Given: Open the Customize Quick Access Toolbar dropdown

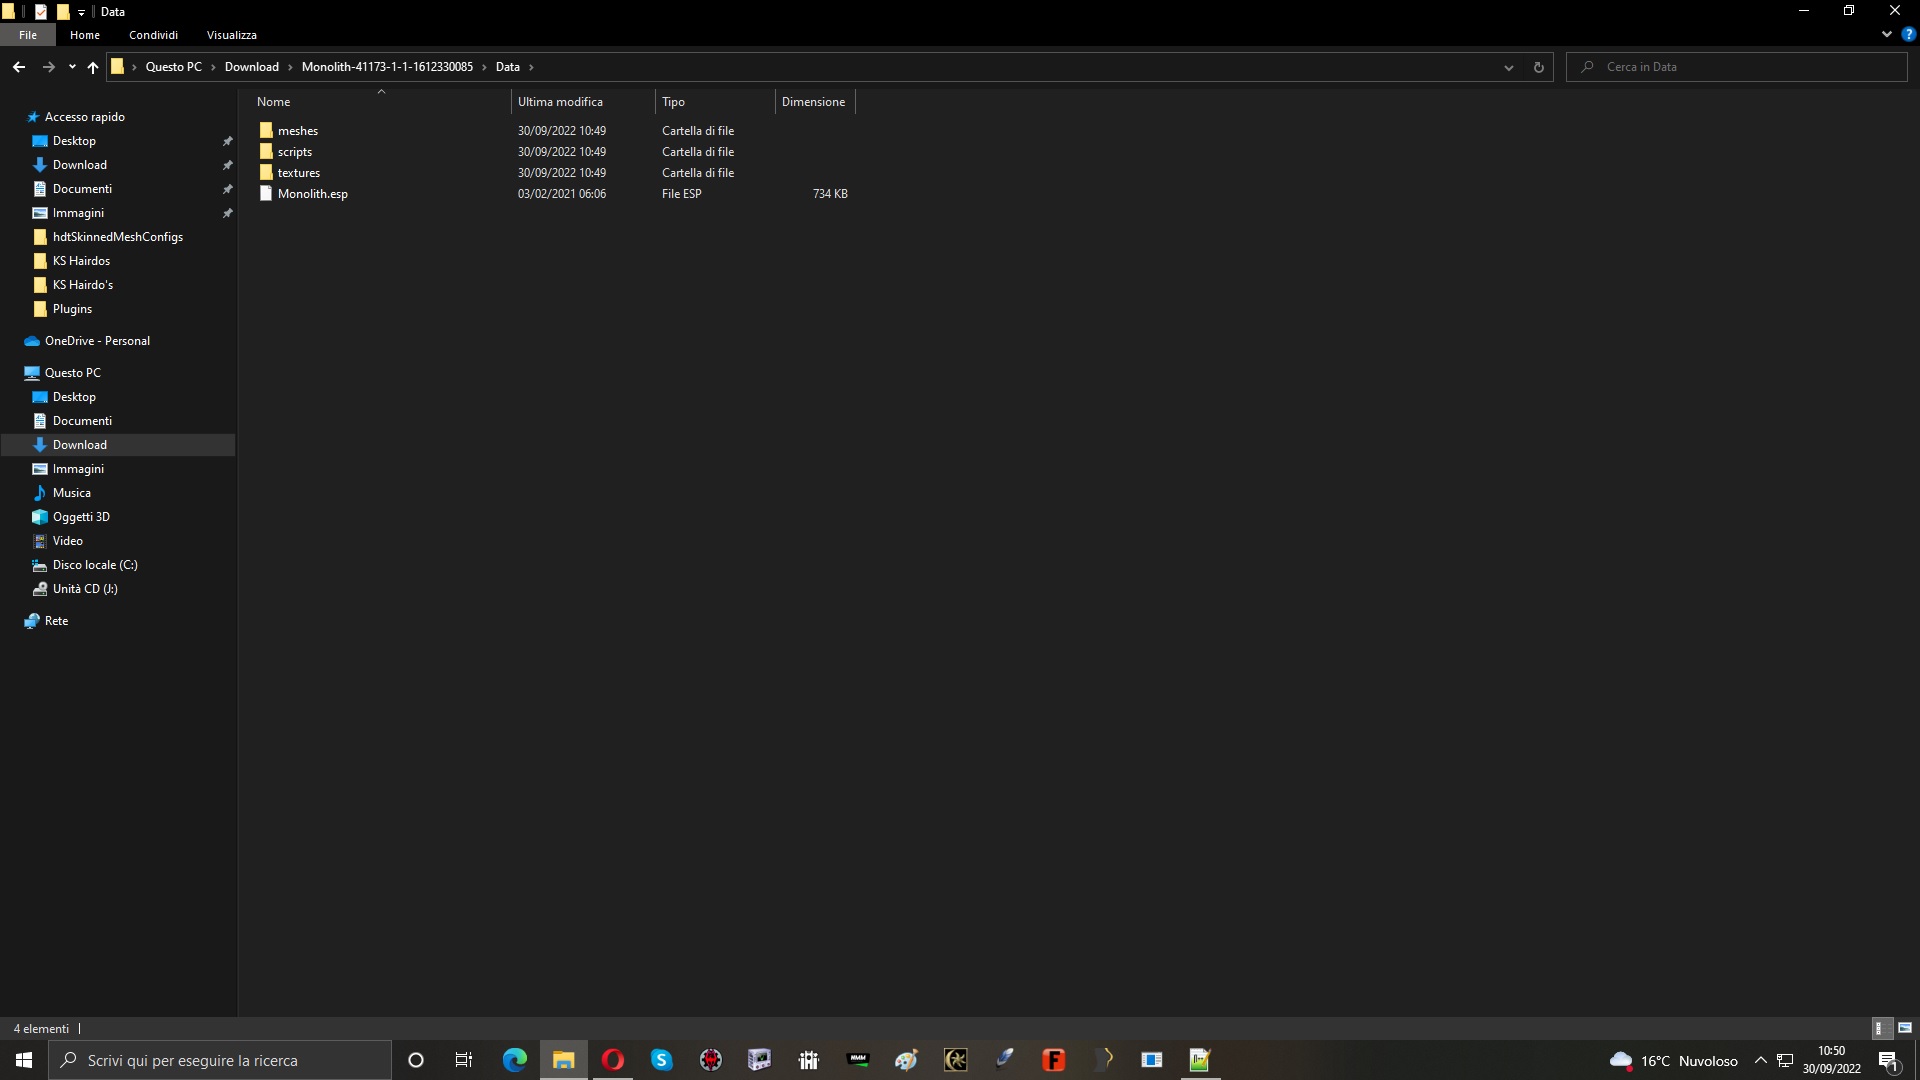Looking at the screenshot, I should tap(82, 12).
